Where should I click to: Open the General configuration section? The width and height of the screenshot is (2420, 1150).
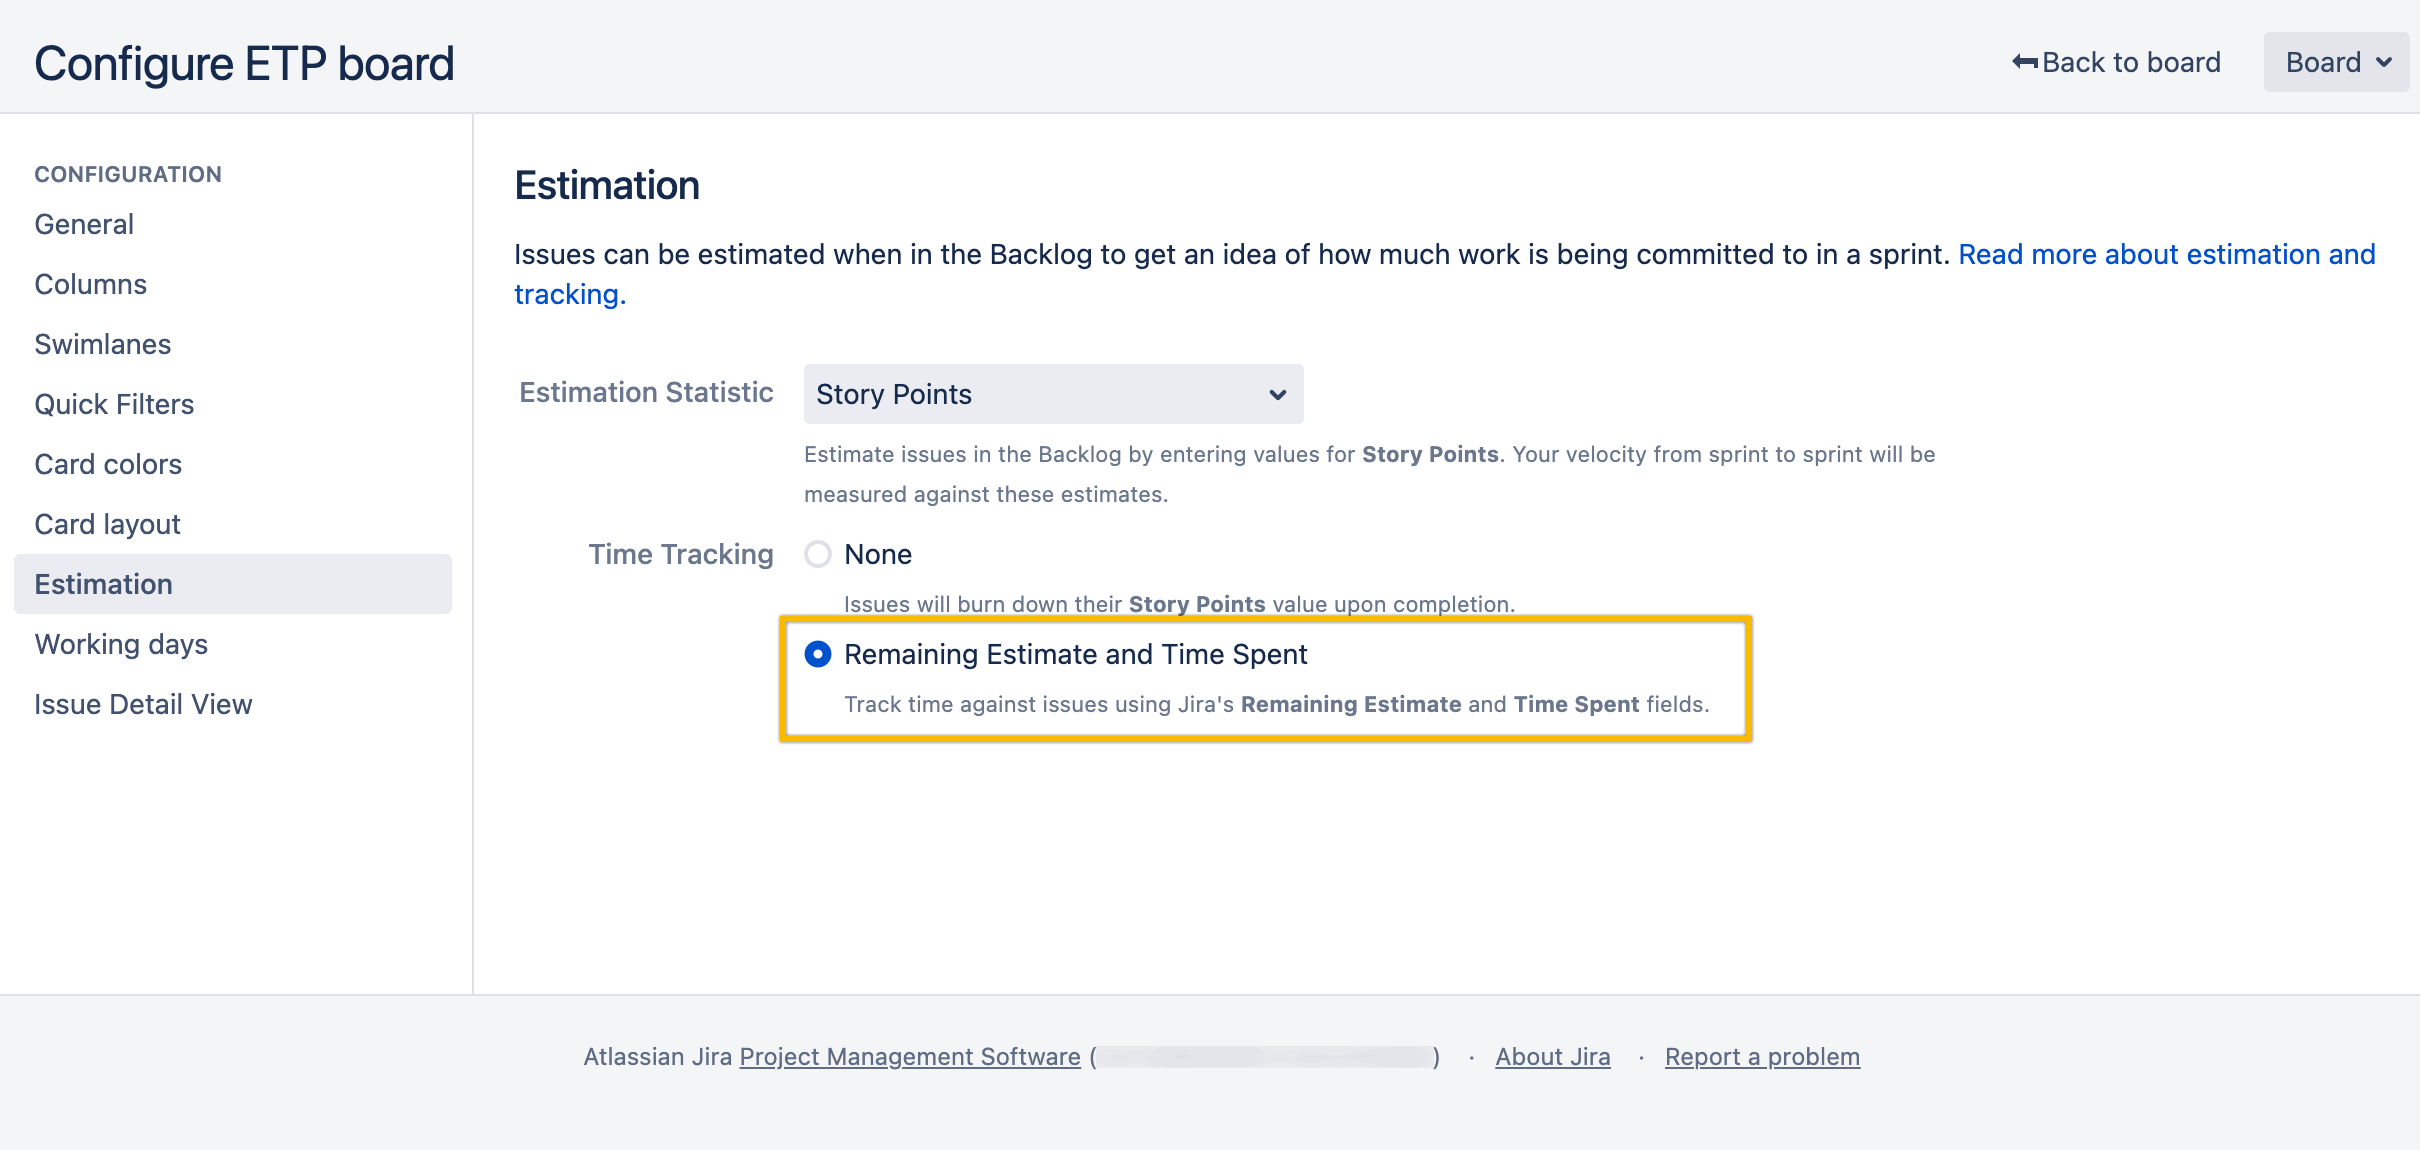[x=84, y=224]
